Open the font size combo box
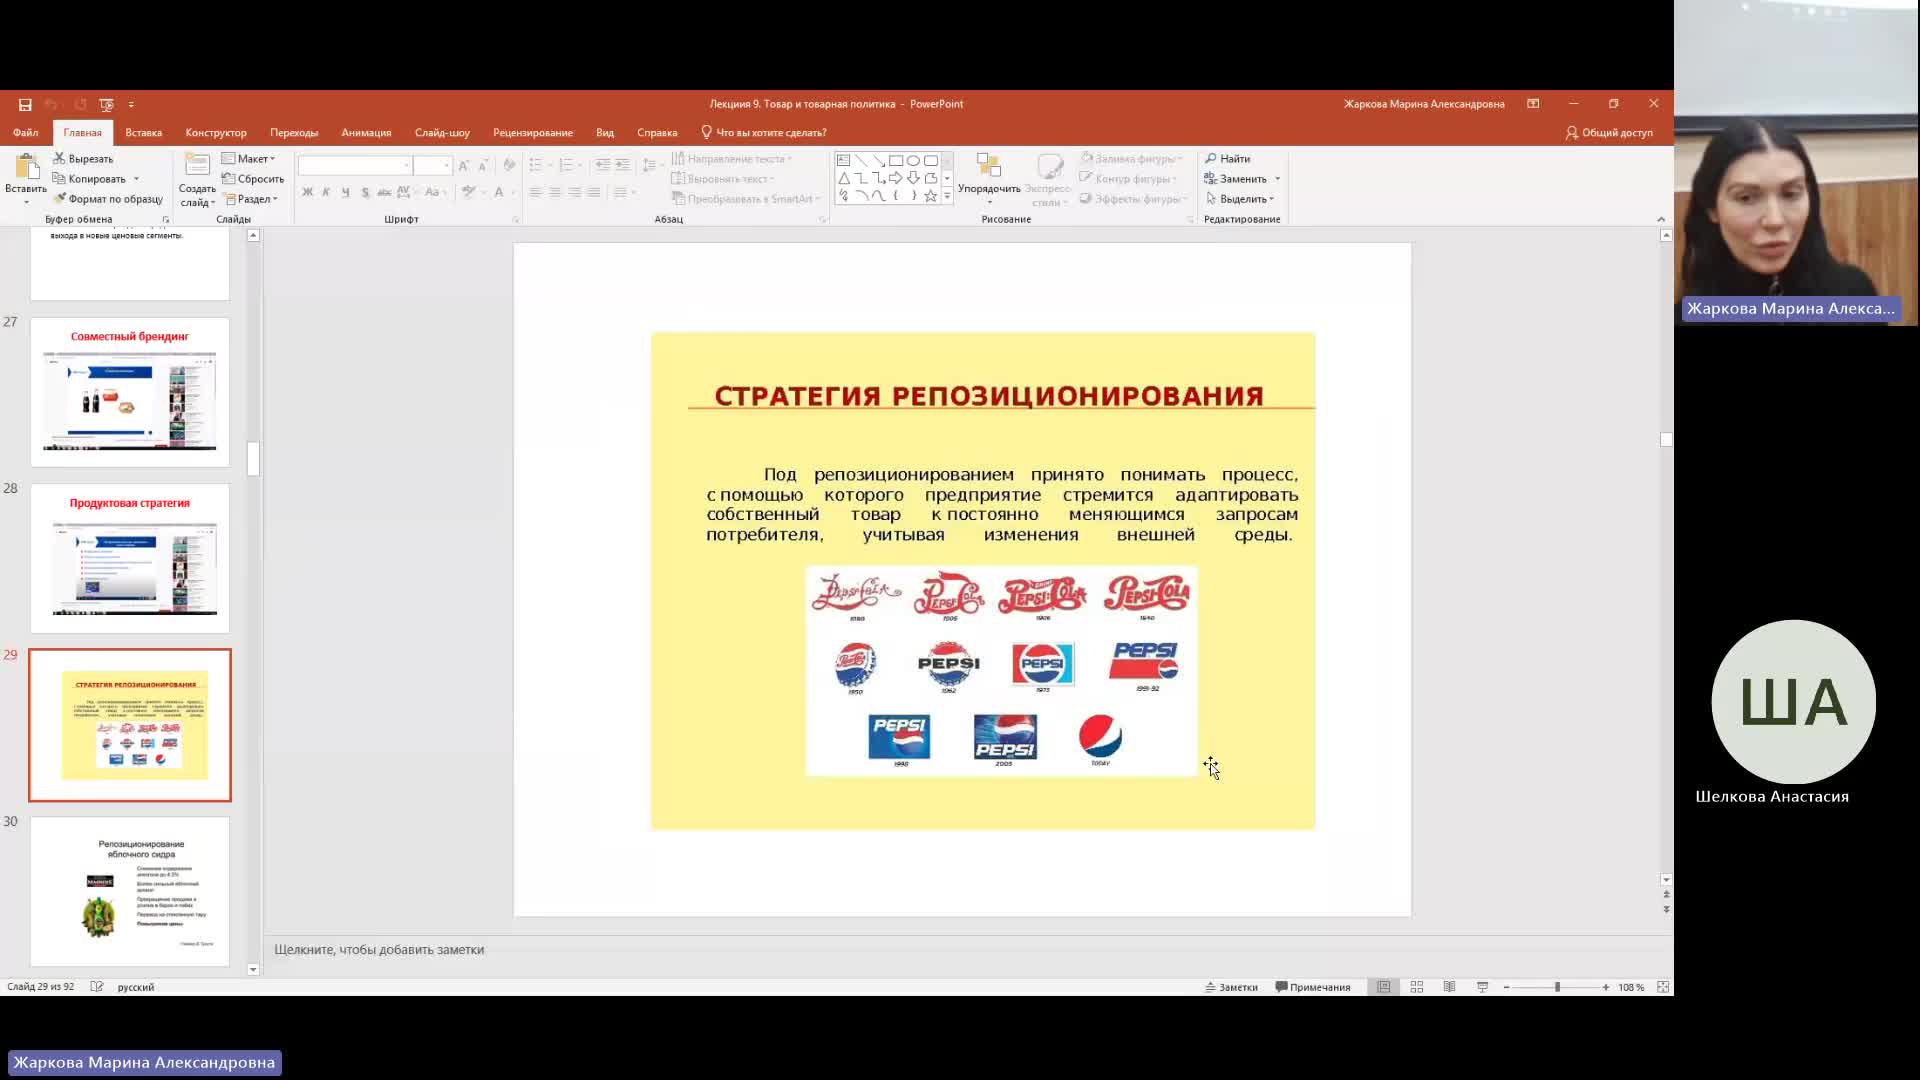The image size is (1920, 1080). point(433,165)
